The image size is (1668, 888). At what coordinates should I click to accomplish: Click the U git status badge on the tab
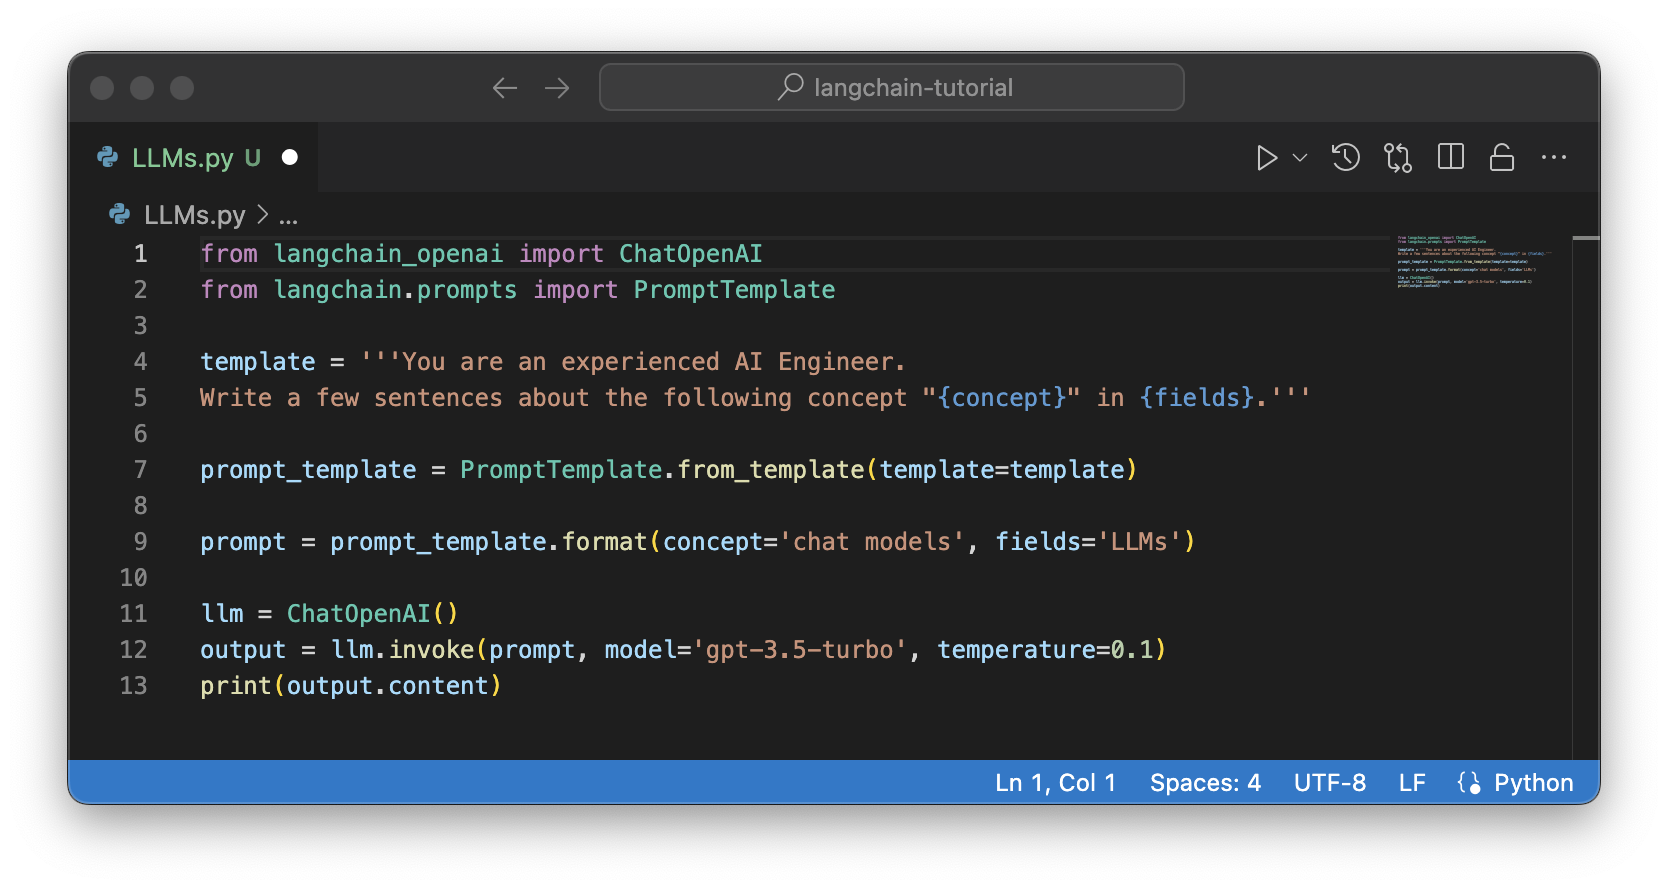(x=253, y=157)
